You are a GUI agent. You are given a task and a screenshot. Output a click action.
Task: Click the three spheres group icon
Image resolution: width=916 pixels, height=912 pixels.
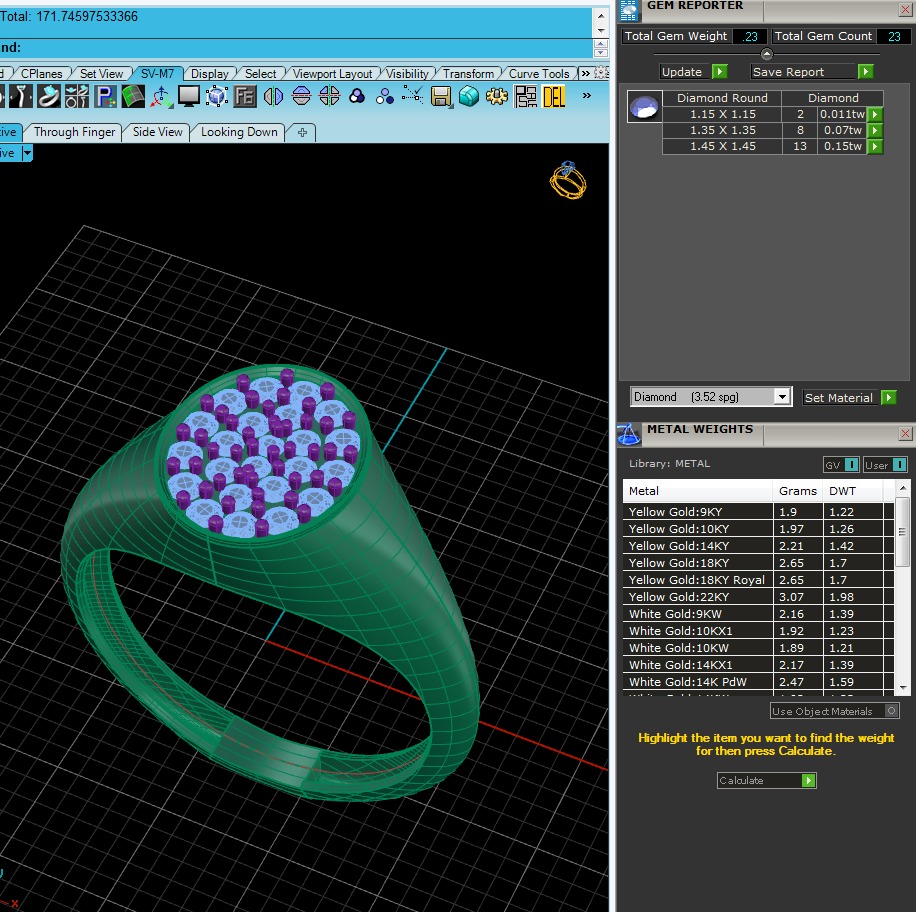pos(384,96)
